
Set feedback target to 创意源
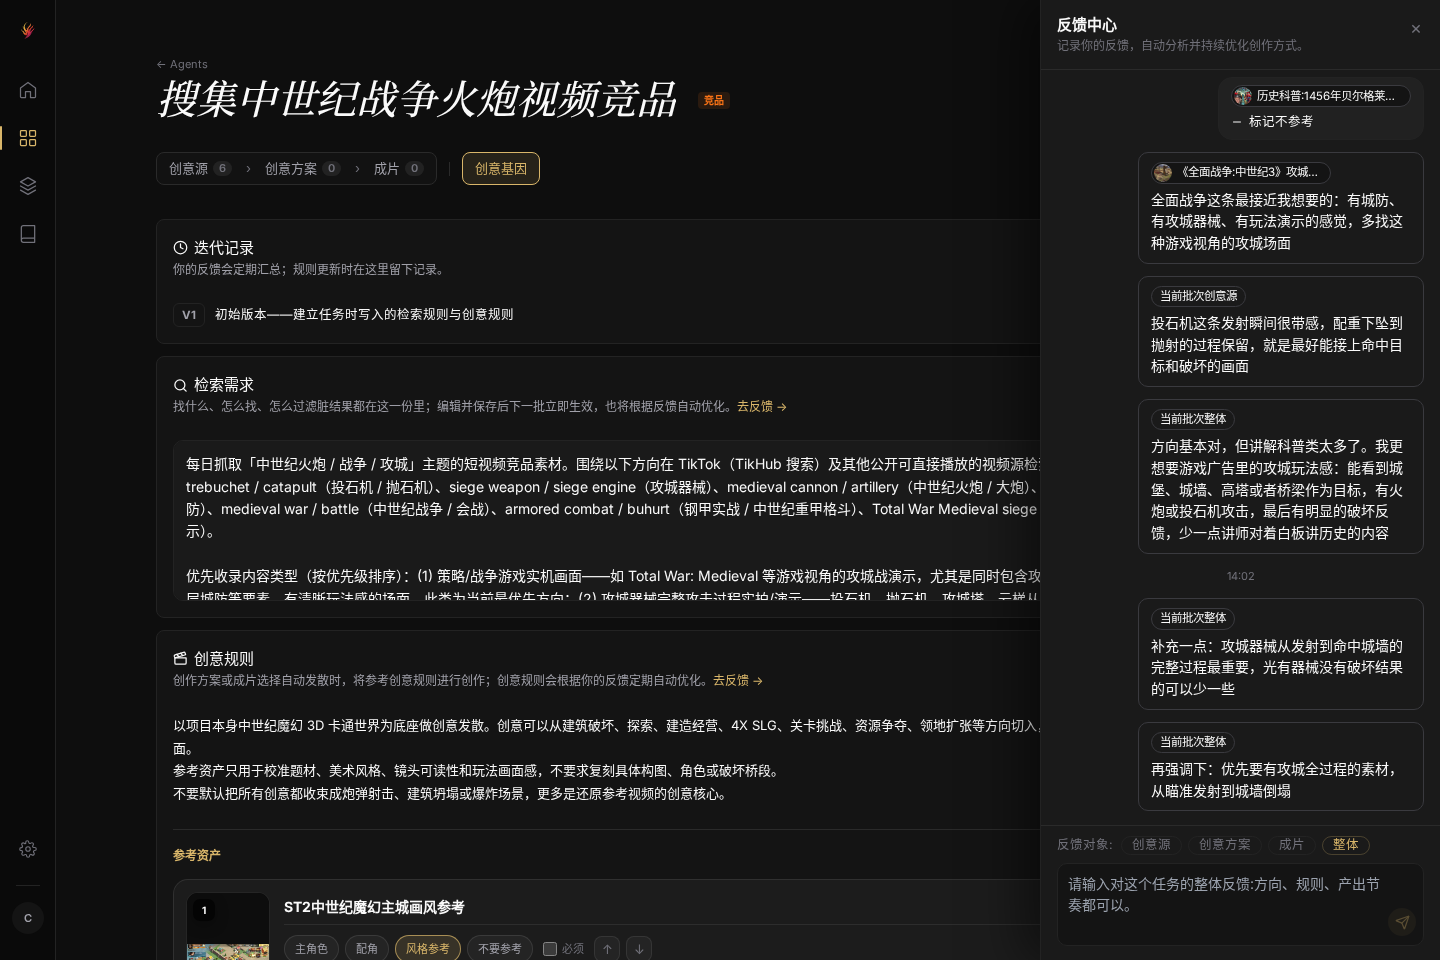(x=1151, y=845)
